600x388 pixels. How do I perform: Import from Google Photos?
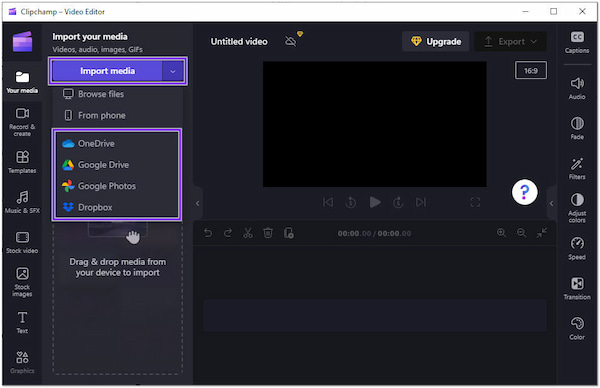tap(117, 186)
